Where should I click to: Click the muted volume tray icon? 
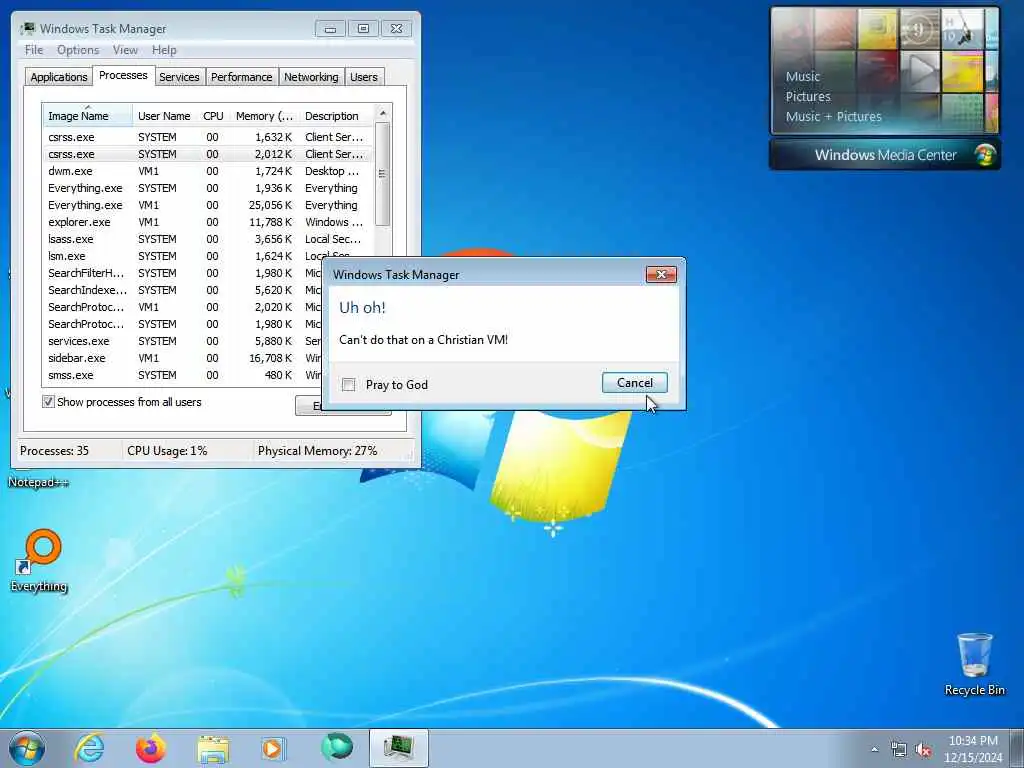923,750
